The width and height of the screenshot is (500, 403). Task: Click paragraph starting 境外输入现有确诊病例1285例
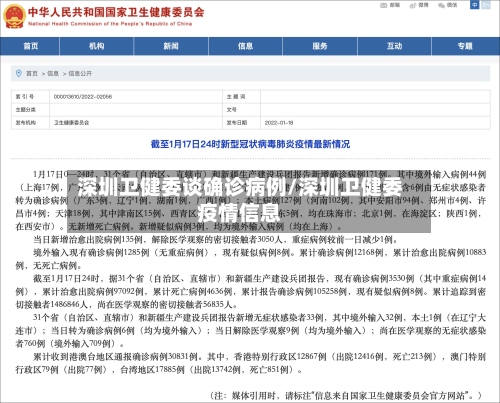pos(251,259)
